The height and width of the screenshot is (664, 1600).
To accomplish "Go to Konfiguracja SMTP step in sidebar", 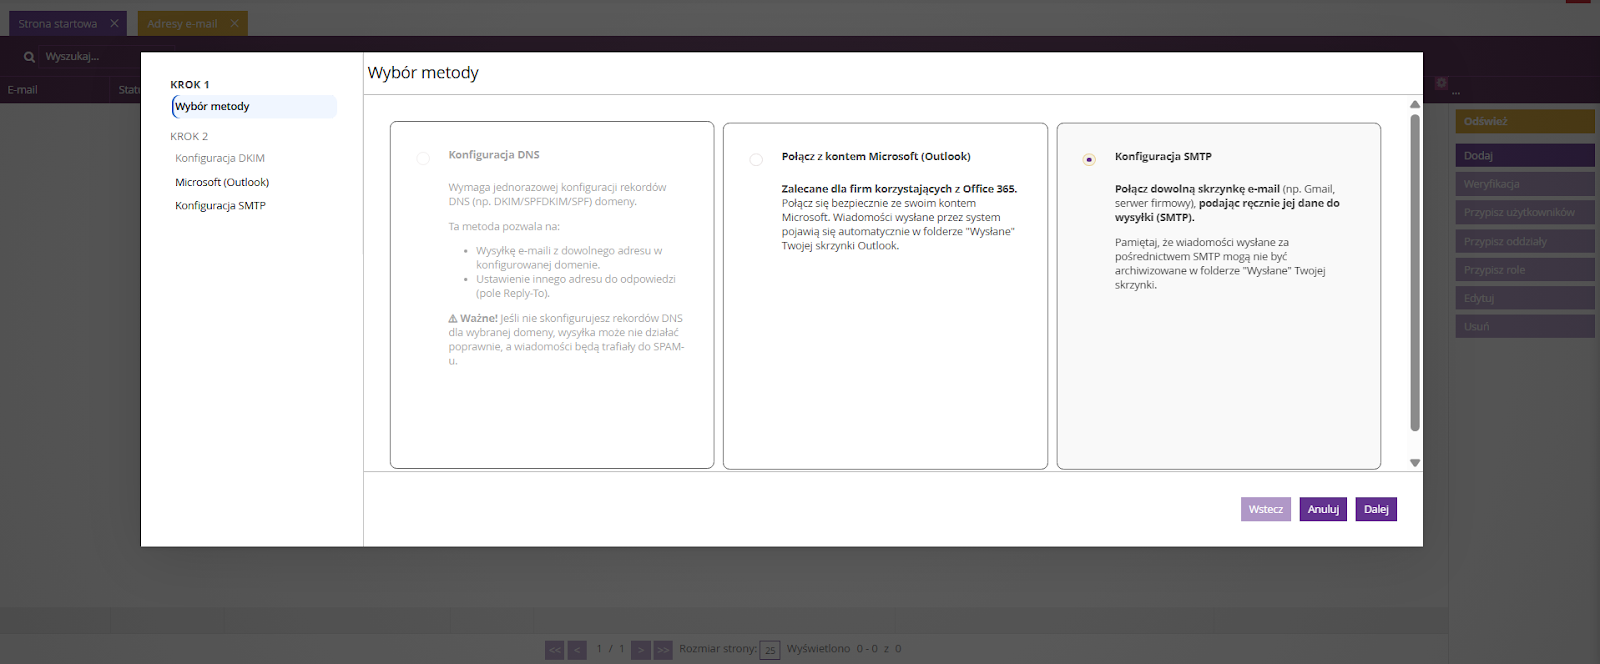I will [220, 205].
